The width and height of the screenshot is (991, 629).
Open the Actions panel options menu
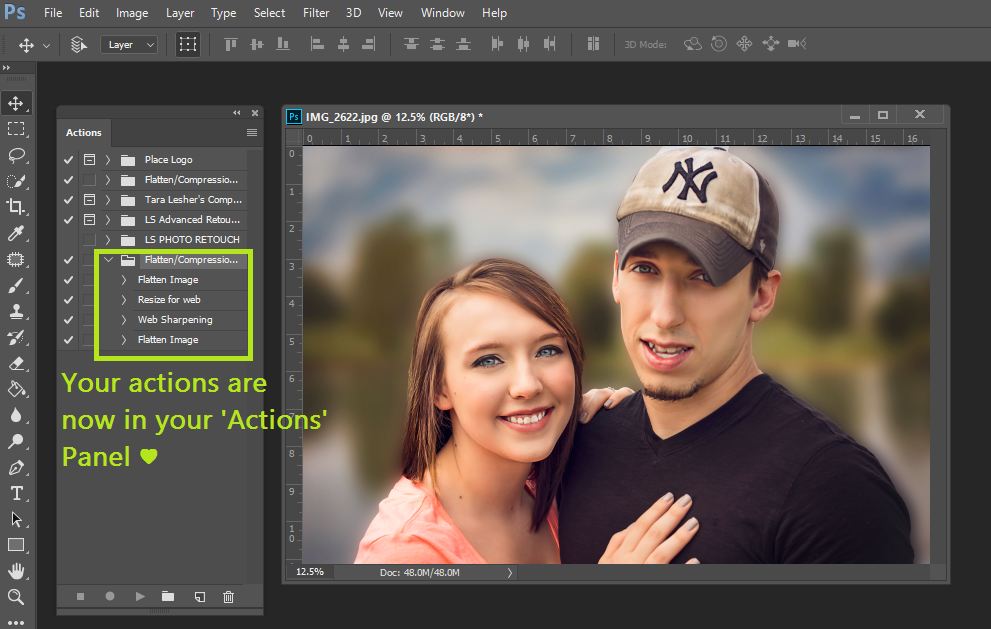(252, 132)
